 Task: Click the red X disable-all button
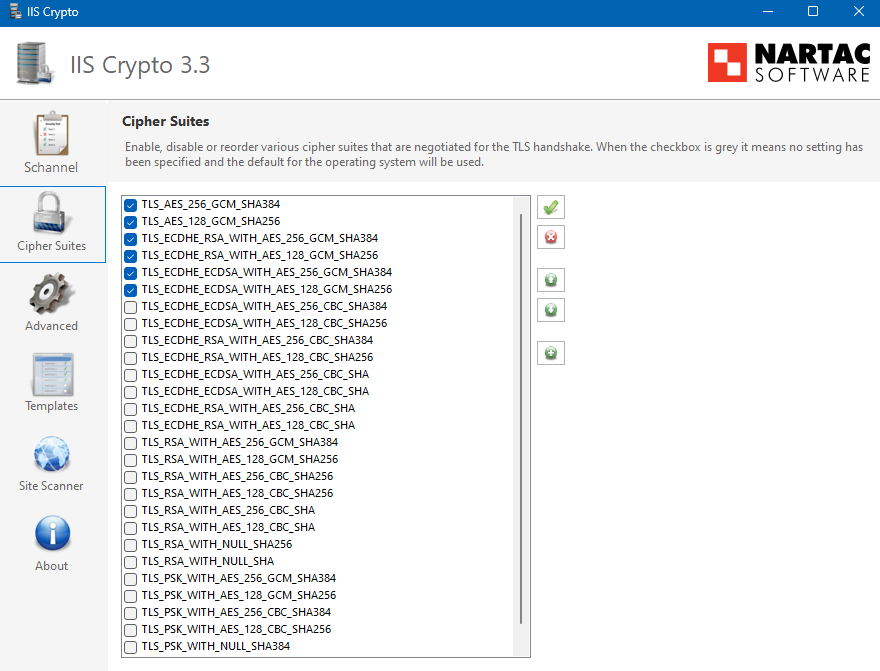point(550,237)
